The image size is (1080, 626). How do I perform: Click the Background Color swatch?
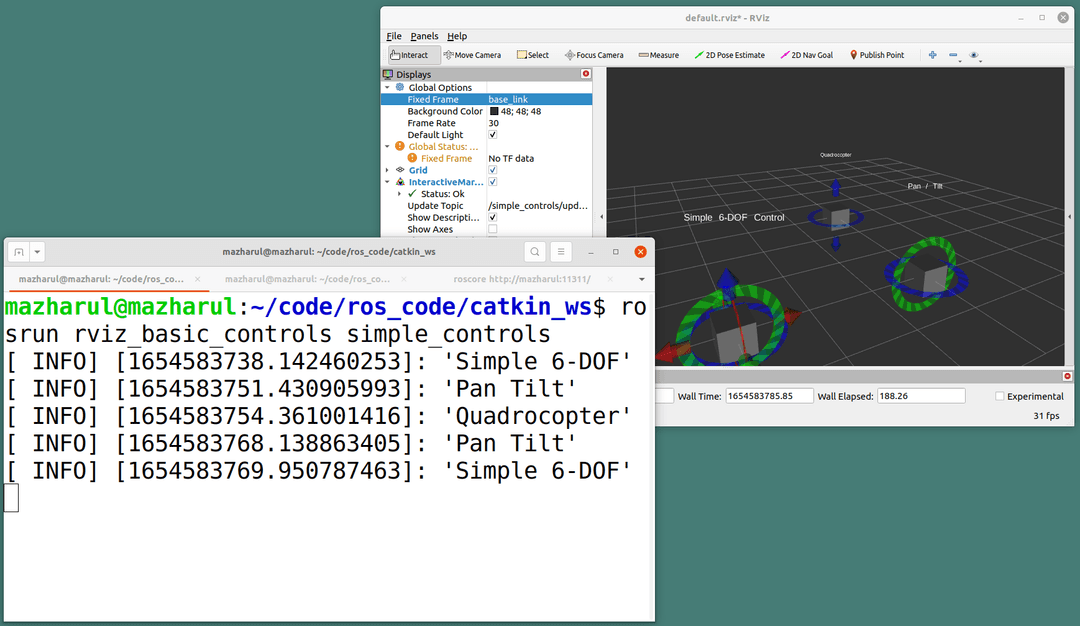[494, 112]
